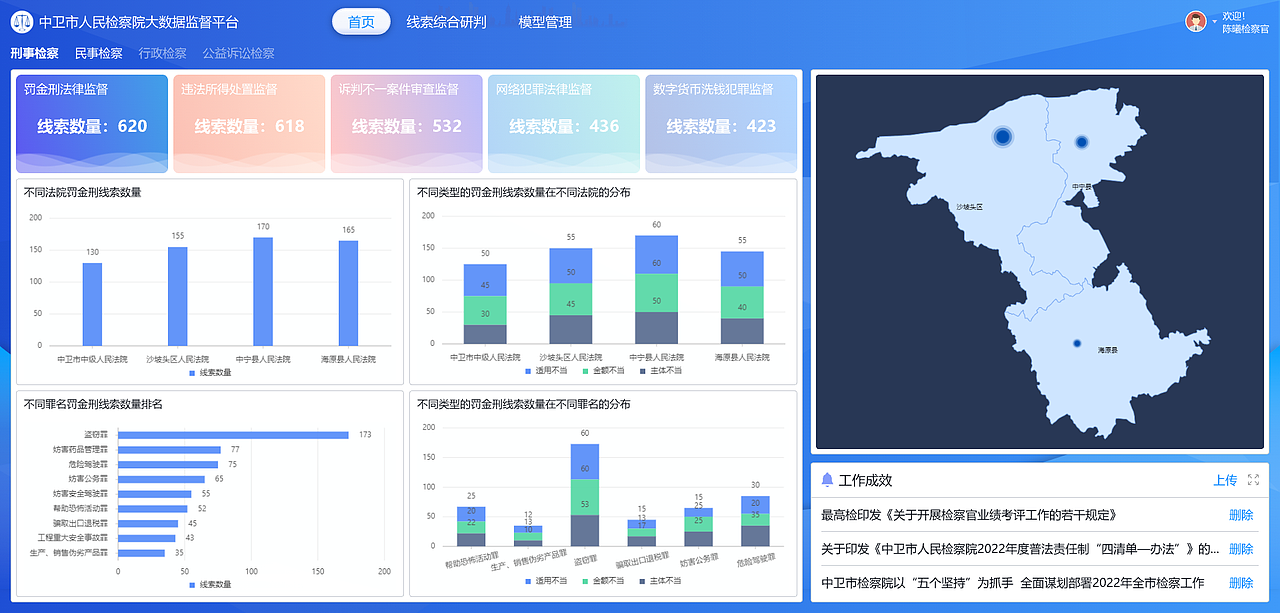Click the 首页 navigation button

(x=360, y=20)
